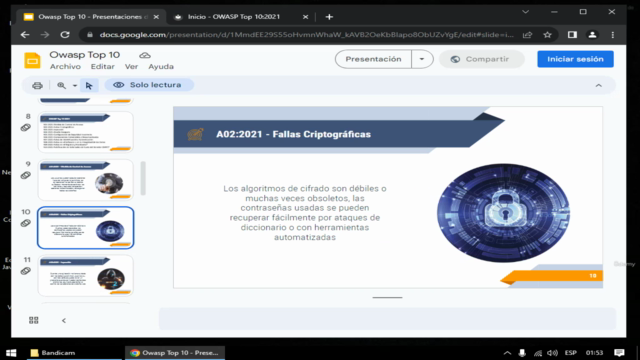Image resolution: width=640 pixels, height=360 pixels.
Task: Open the volume tray icon
Action: (552, 353)
